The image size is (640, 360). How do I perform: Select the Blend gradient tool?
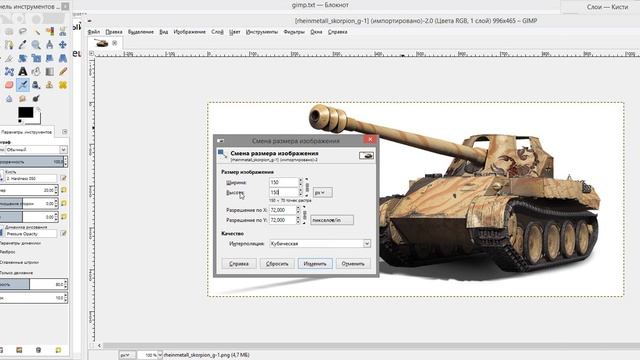[49, 71]
